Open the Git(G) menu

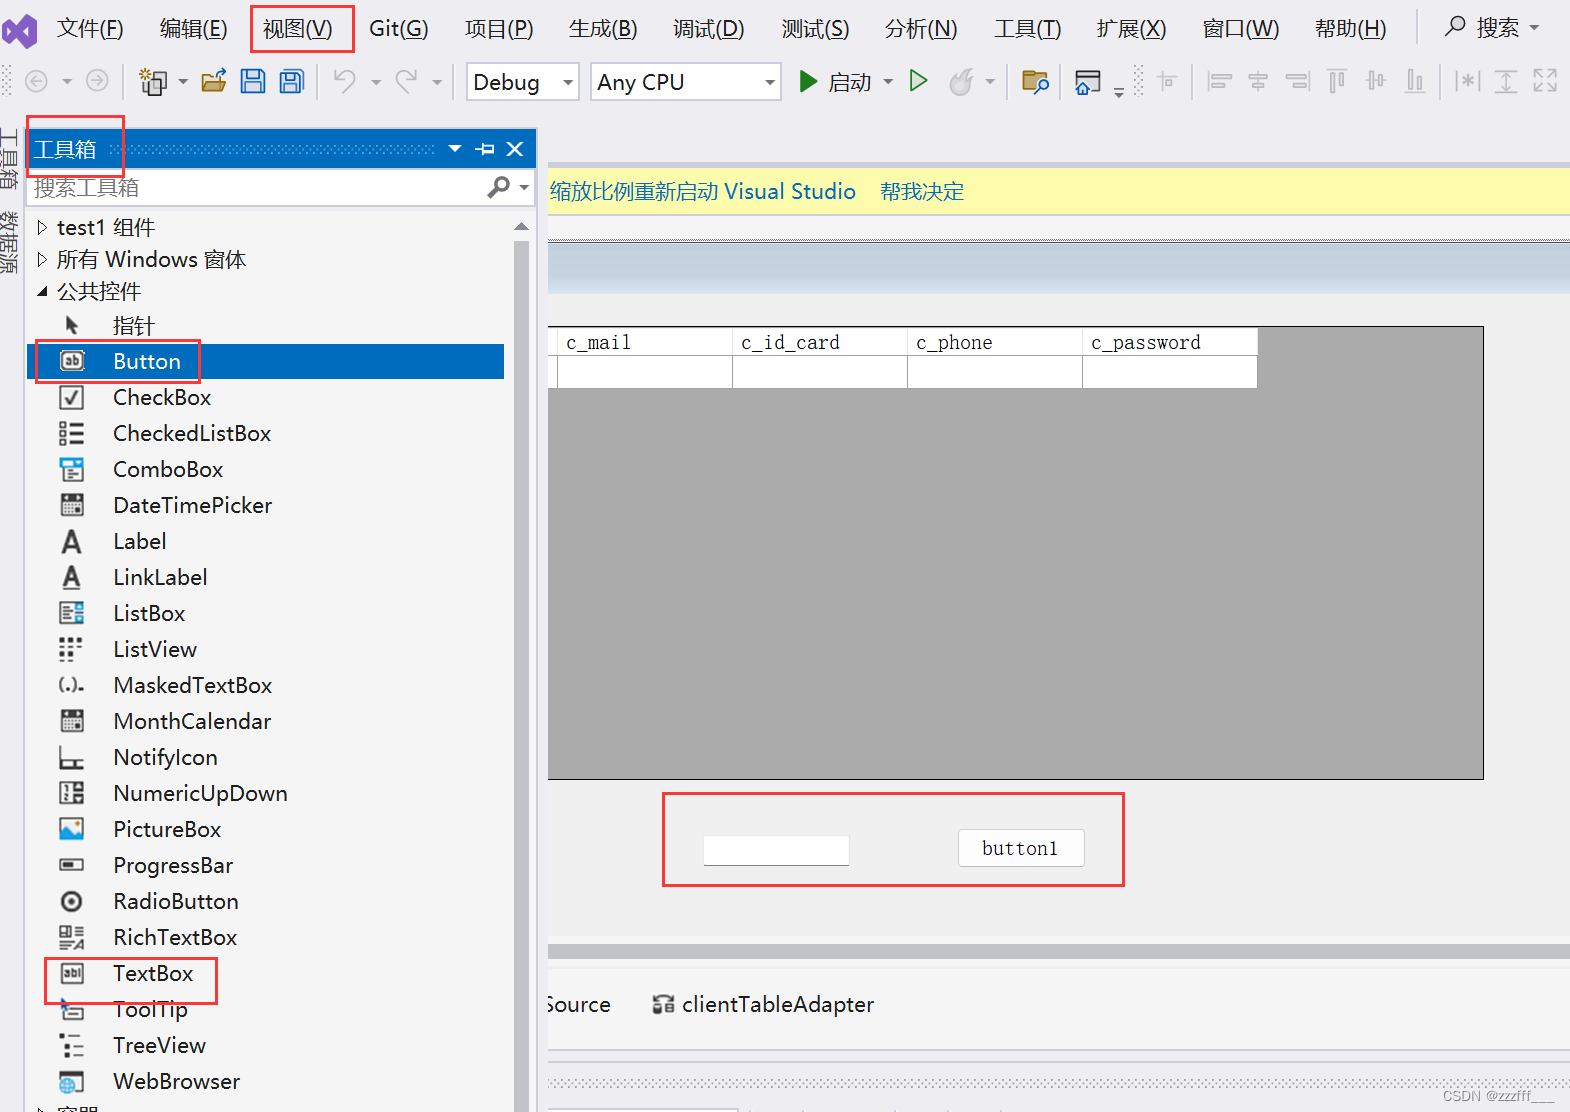click(x=398, y=28)
